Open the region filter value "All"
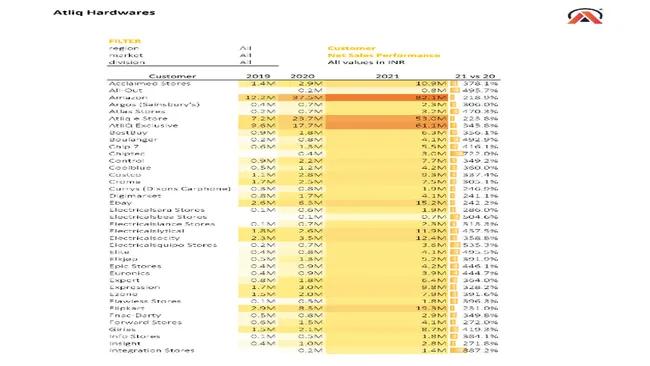This screenshot has height=366, width=650. tap(245, 48)
